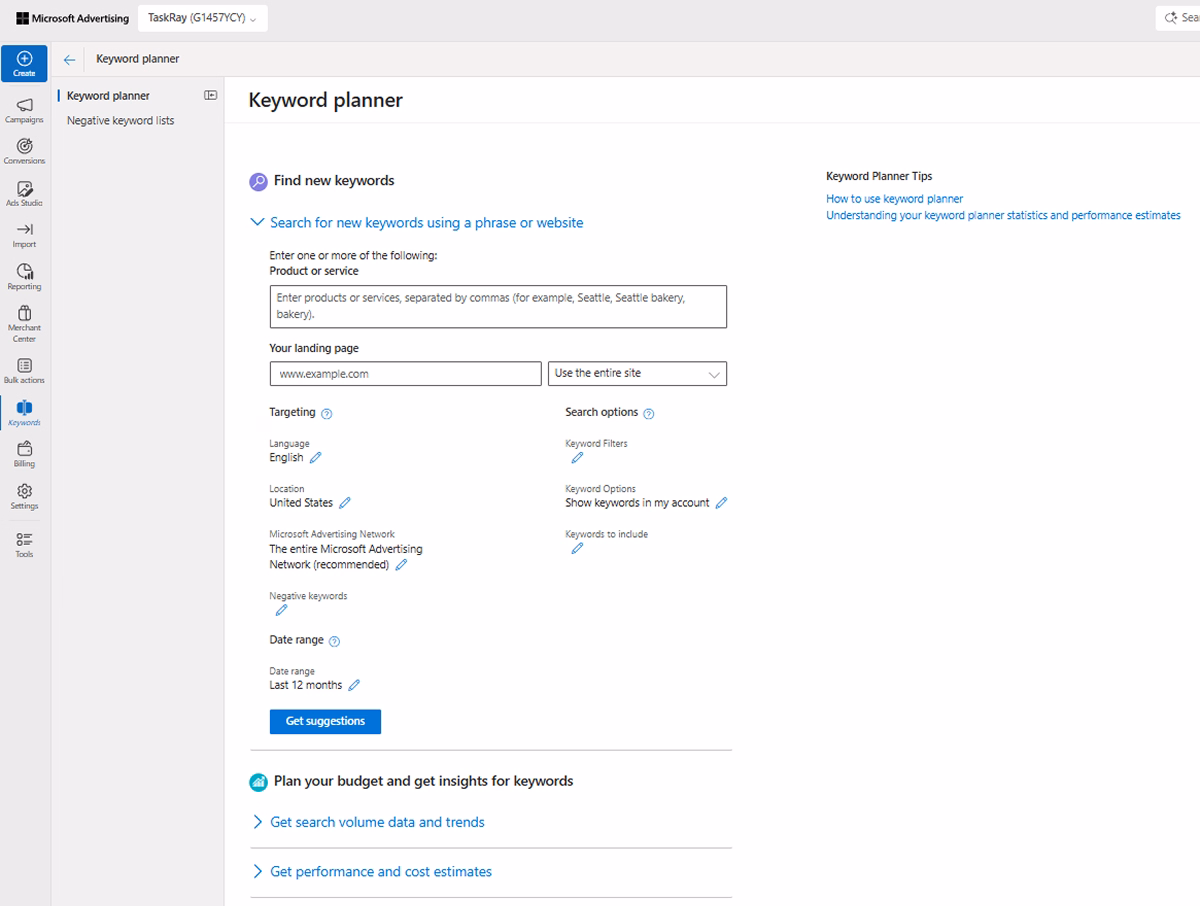Click the Get suggestions button
Screen dimensions: 1200x906
[325, 721]
